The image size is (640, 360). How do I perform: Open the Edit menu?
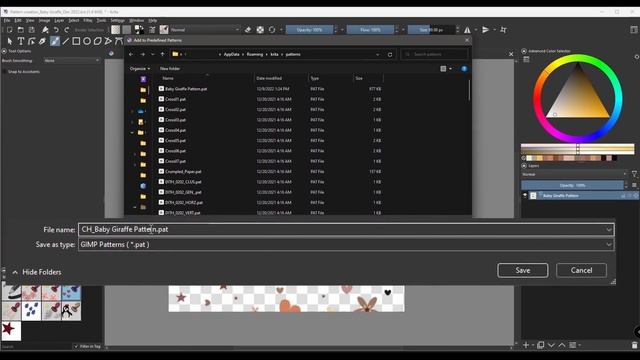[x=18, y=20]
